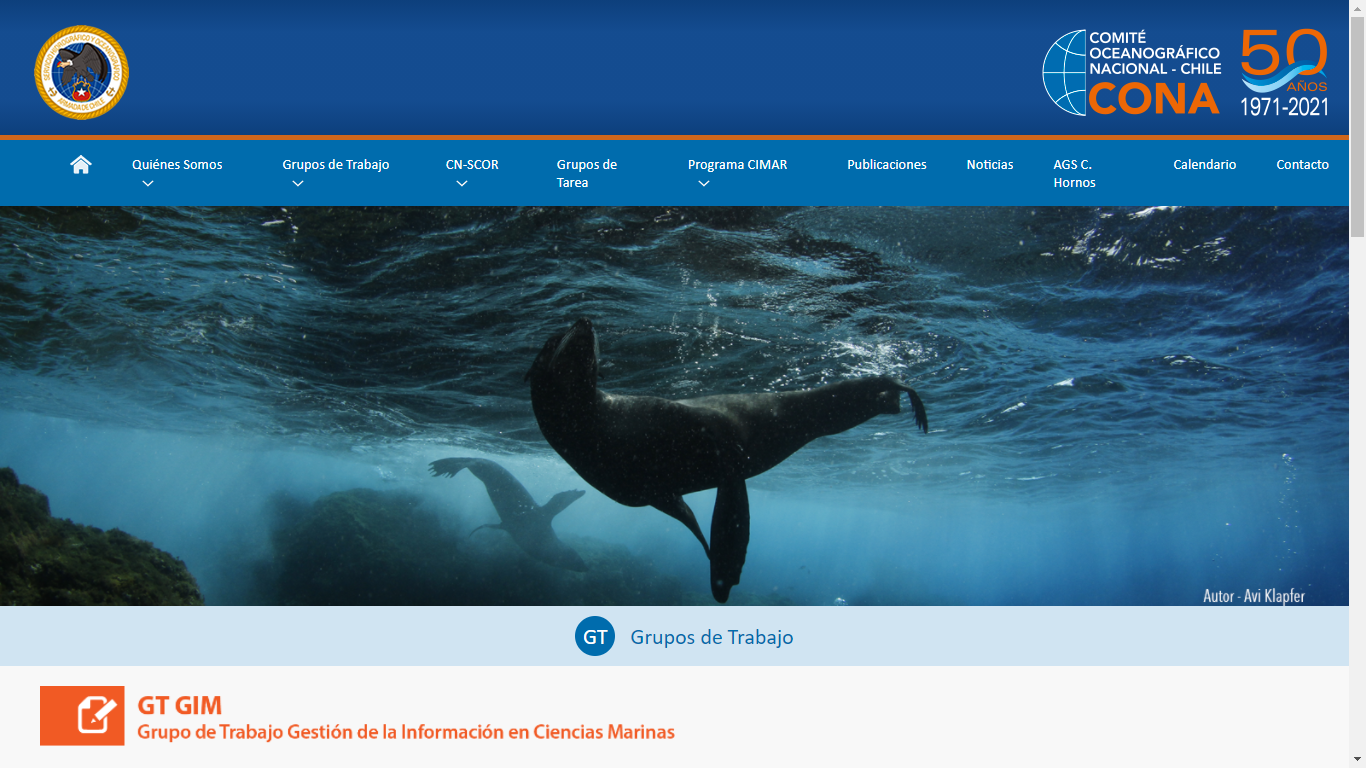This screenshot has height=768, width=1366.
Task: Open the Contacto link
Action: [x=1303, y=165]
